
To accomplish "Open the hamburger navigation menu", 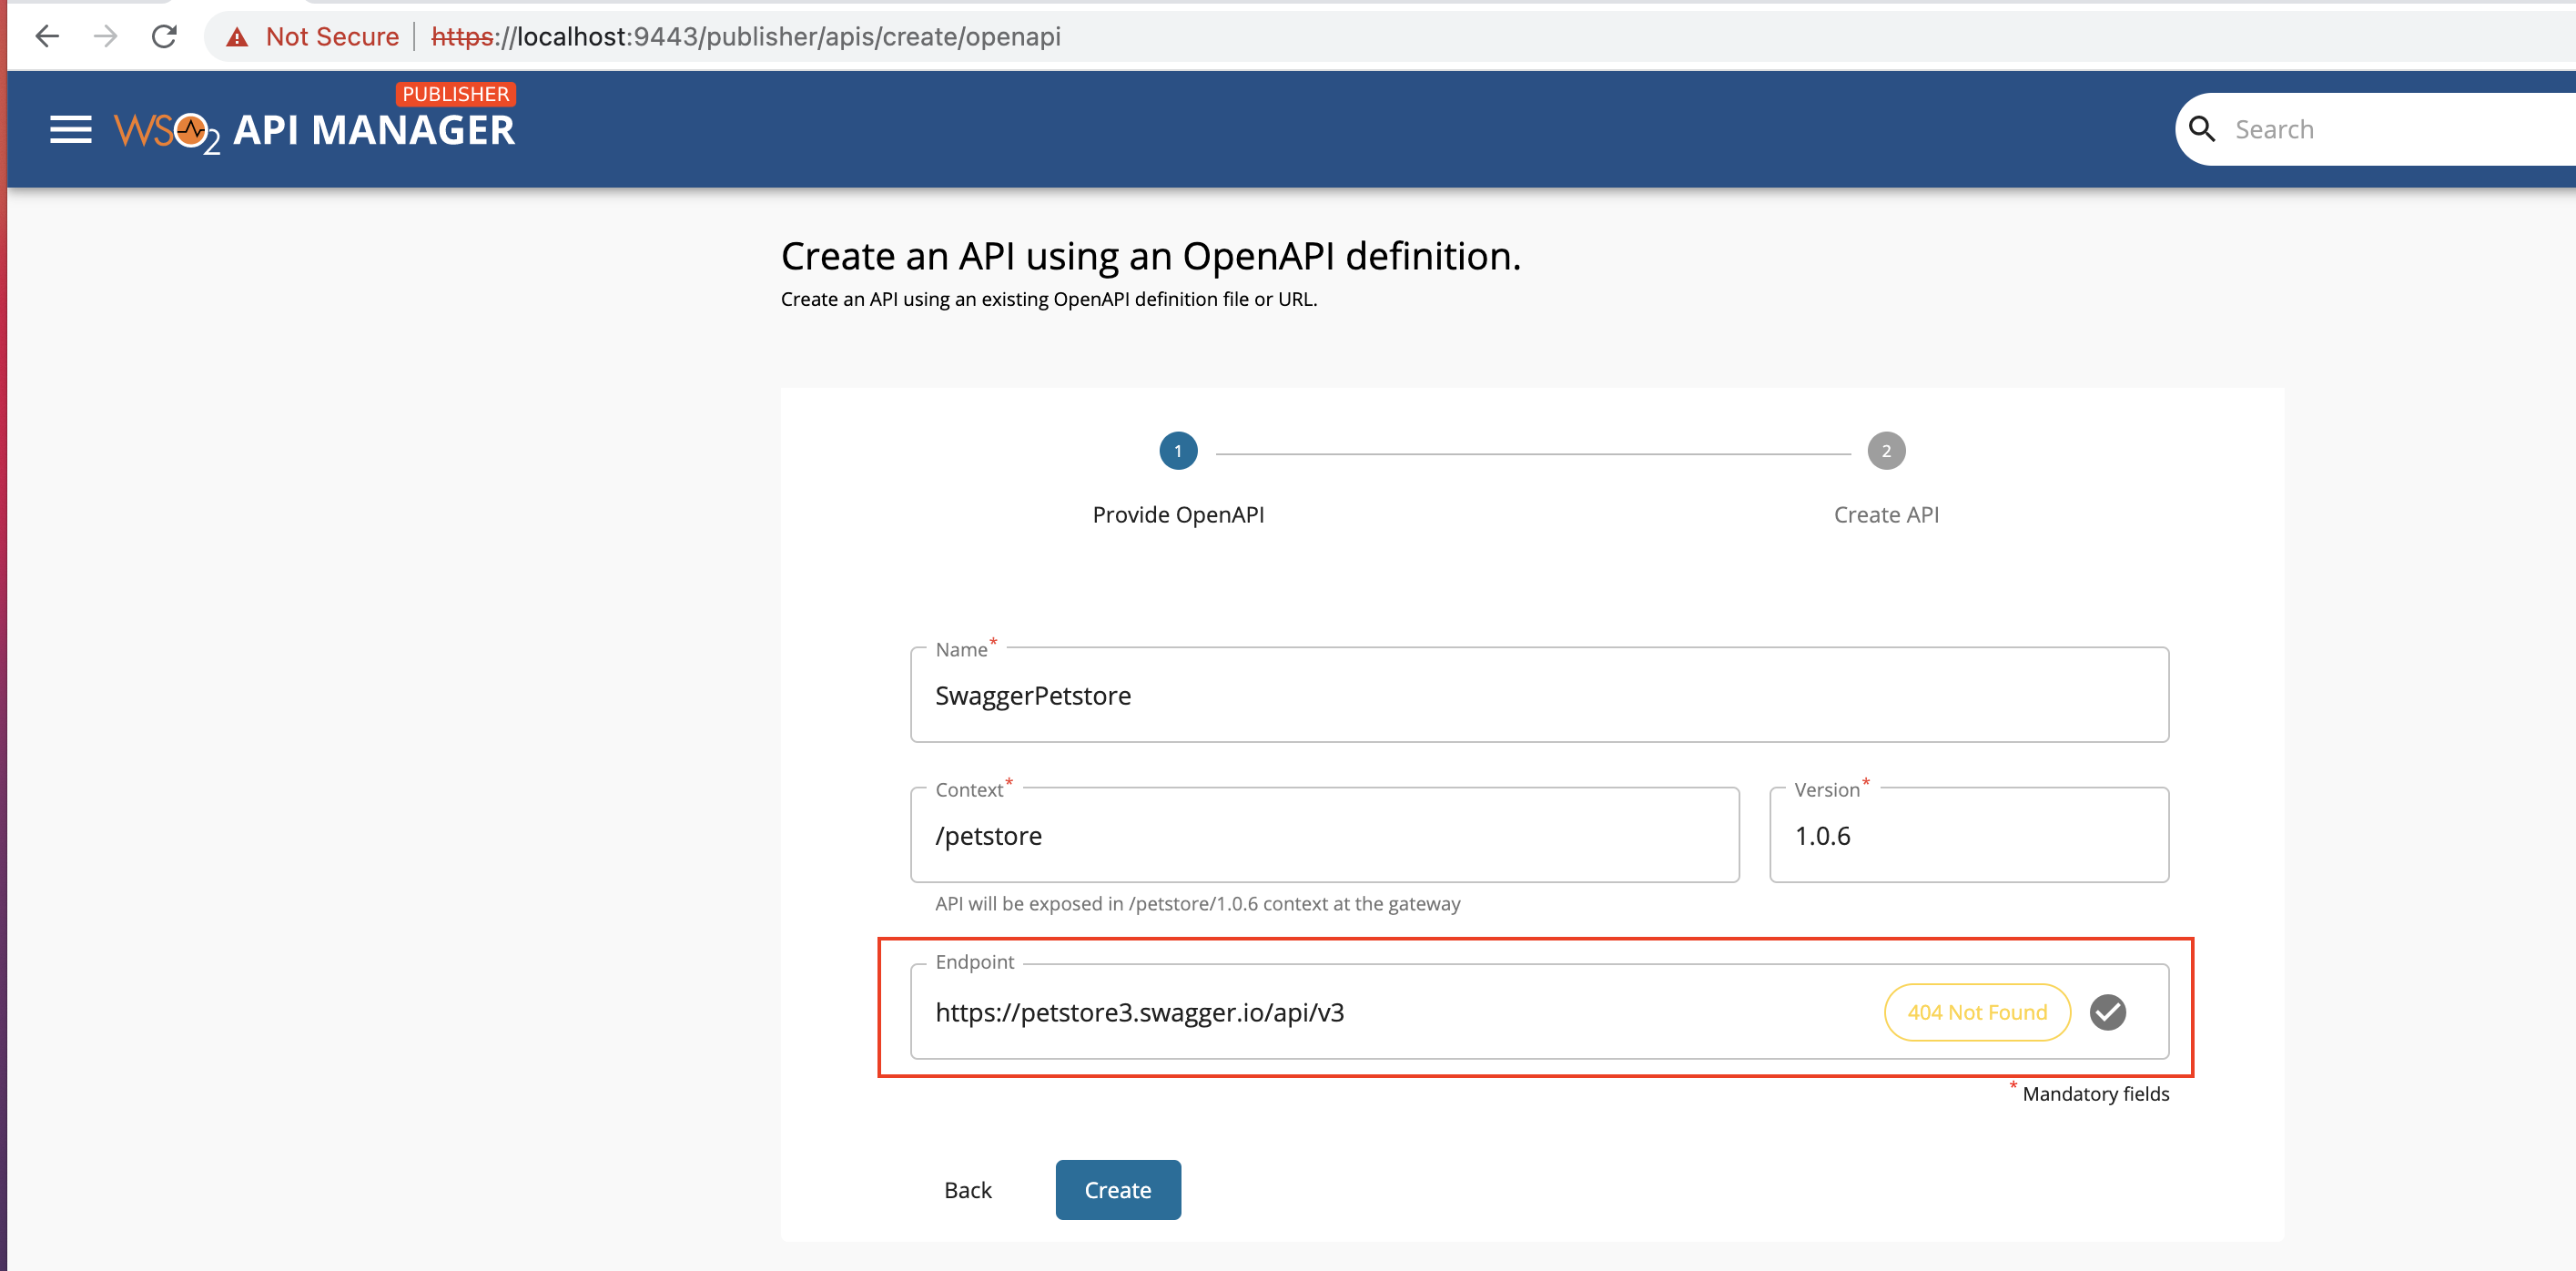I will pos(70,129).
